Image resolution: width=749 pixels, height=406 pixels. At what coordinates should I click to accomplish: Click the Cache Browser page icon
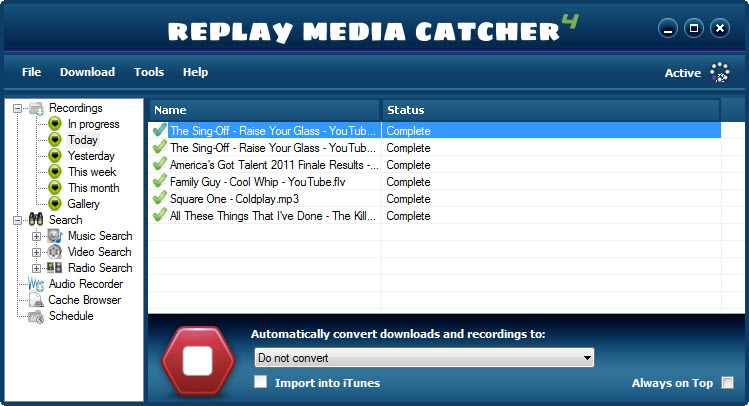pos(36,300)
